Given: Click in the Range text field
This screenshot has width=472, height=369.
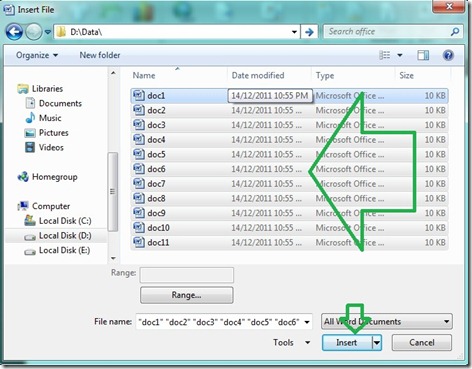Looking at the screenshot, I should pyautogui.click(x=187, y=275).
